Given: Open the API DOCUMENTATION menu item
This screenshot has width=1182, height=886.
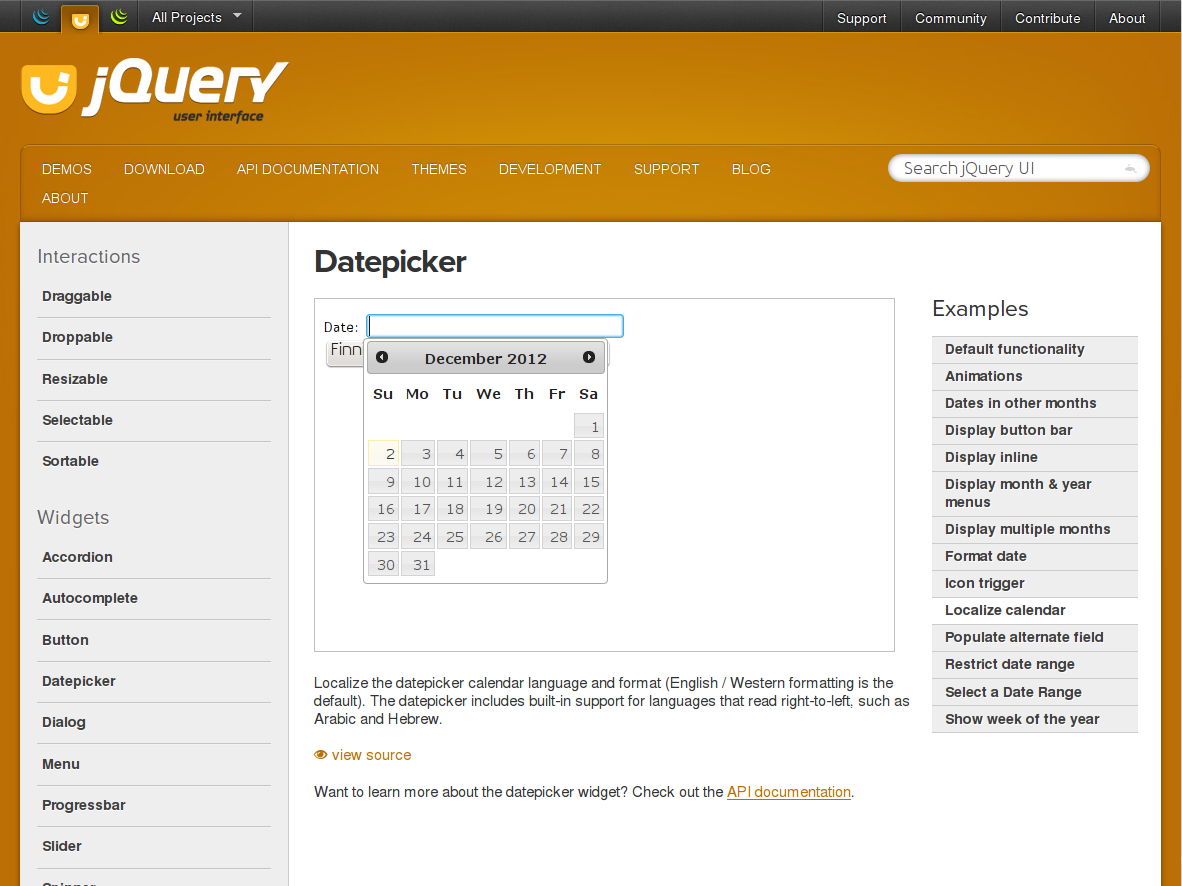Looking at the screenshot, I should (308, 170).
